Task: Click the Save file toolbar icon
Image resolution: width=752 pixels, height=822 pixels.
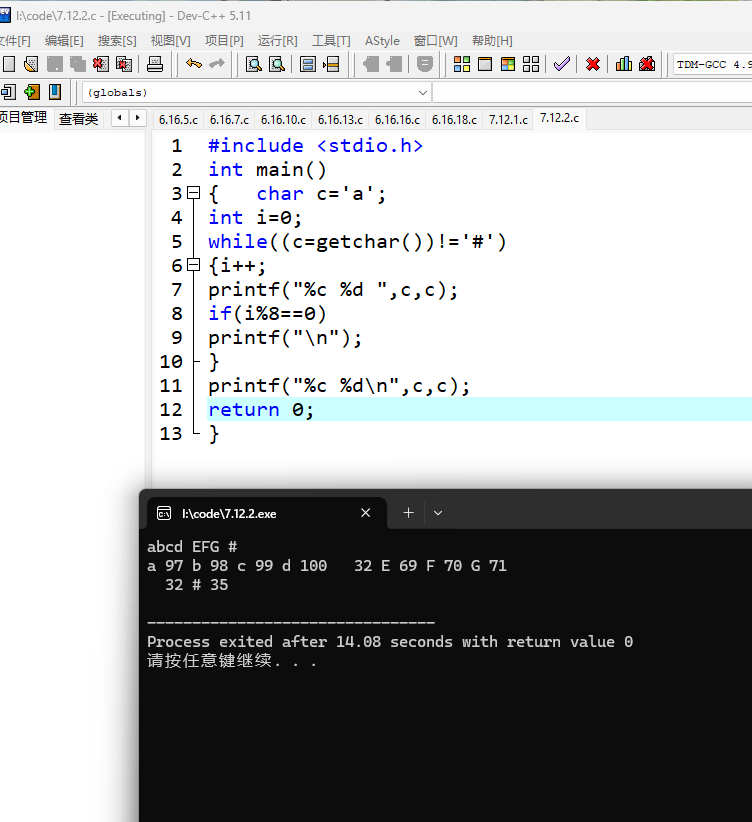Action: (x=55, y=64)
